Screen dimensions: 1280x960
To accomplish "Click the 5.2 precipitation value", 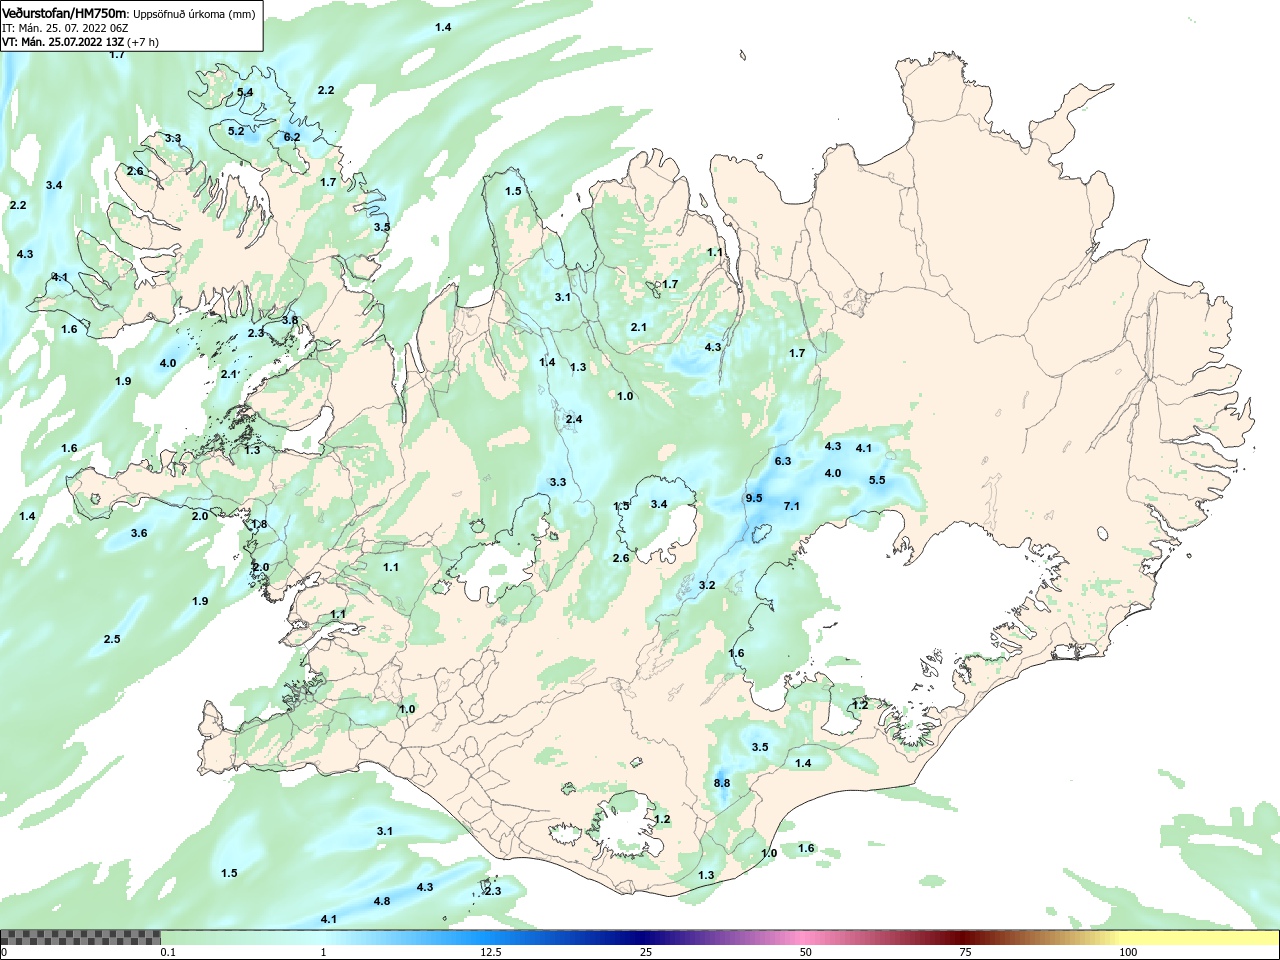I will [x=236, y=131].
